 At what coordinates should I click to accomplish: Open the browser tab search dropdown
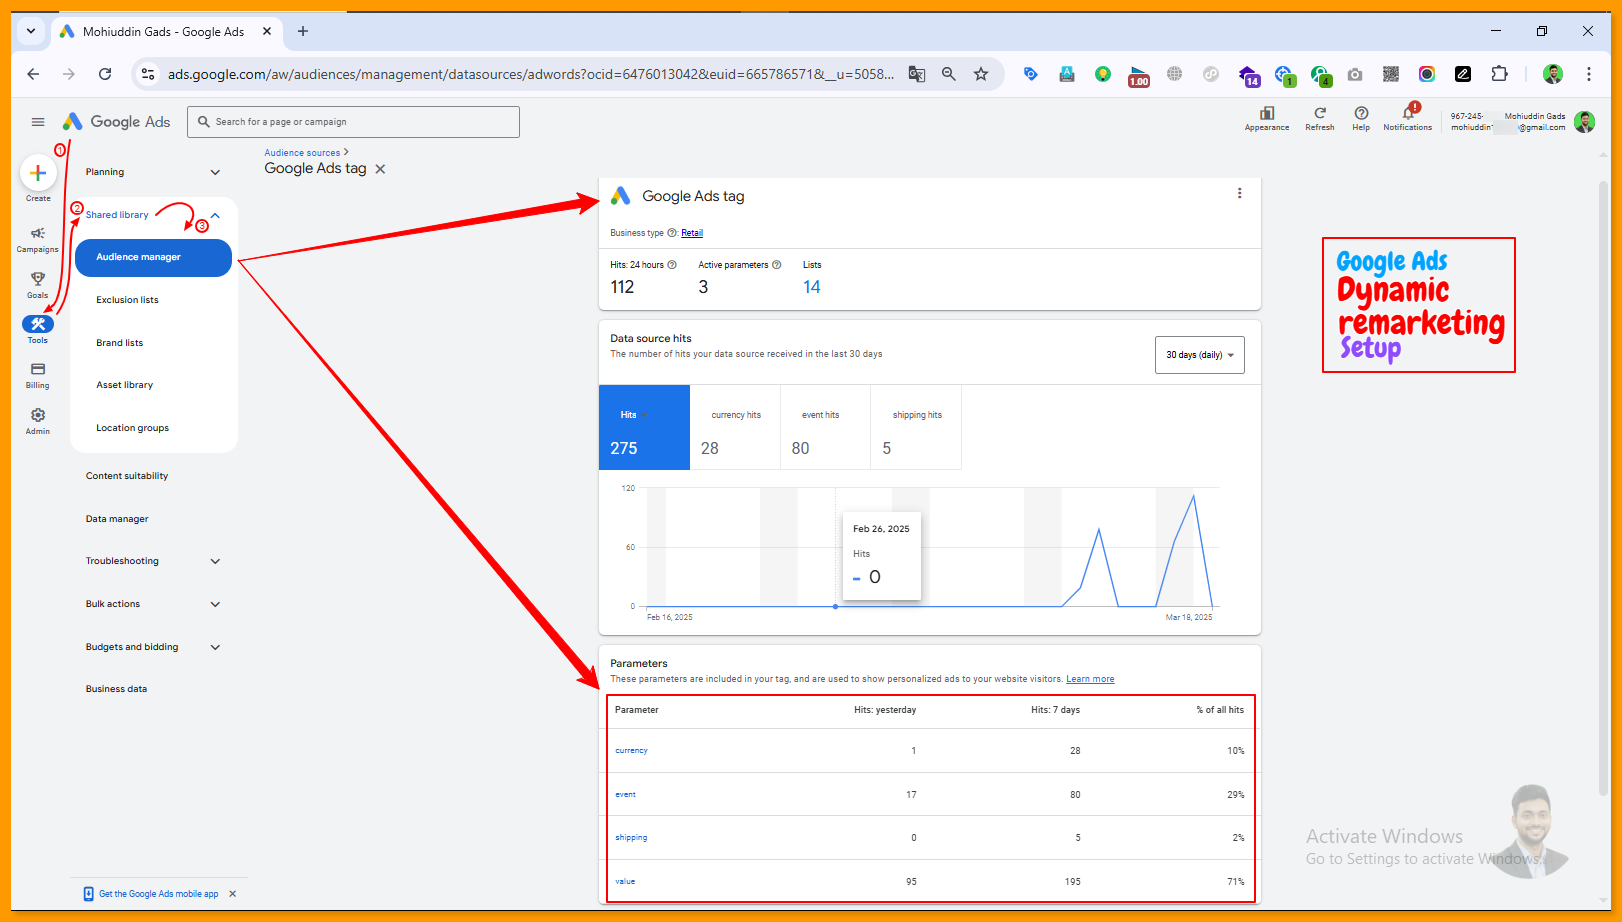click(x=31, y=31)
